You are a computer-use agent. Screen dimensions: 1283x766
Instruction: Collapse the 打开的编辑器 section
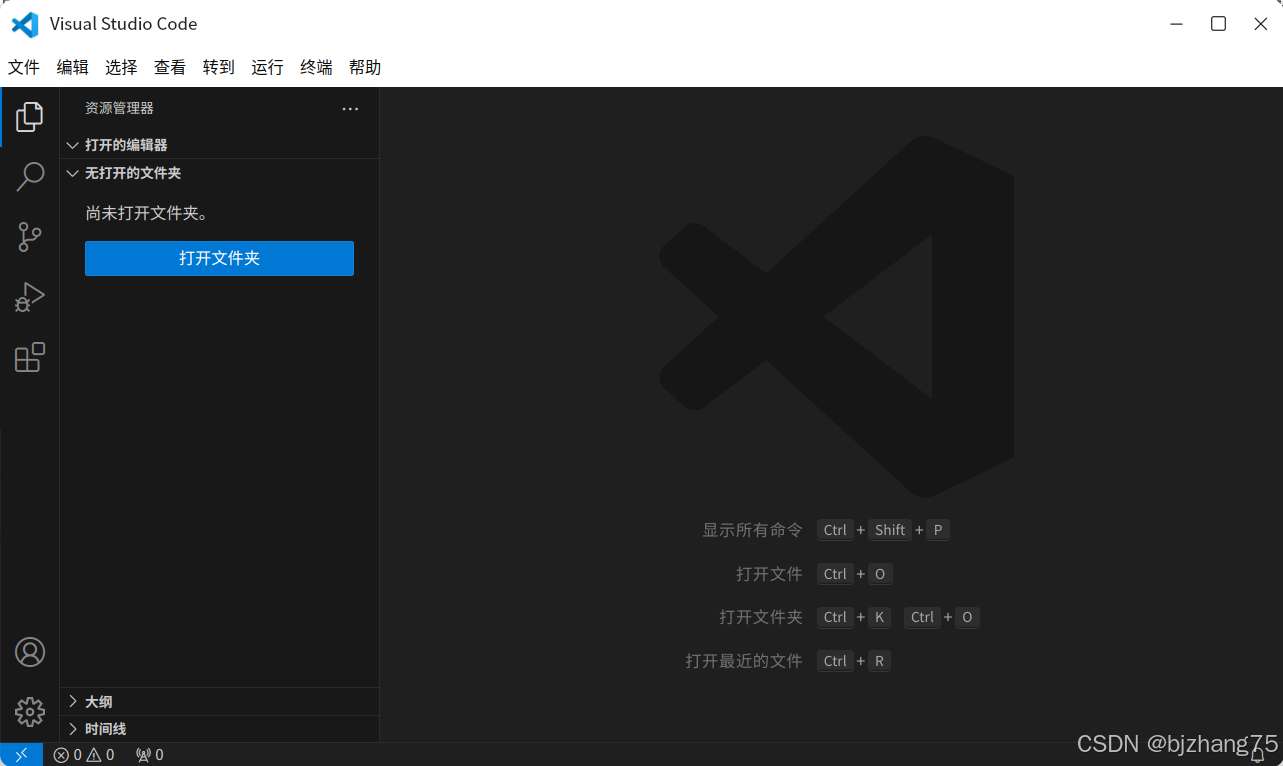click(x=219, y=145)
